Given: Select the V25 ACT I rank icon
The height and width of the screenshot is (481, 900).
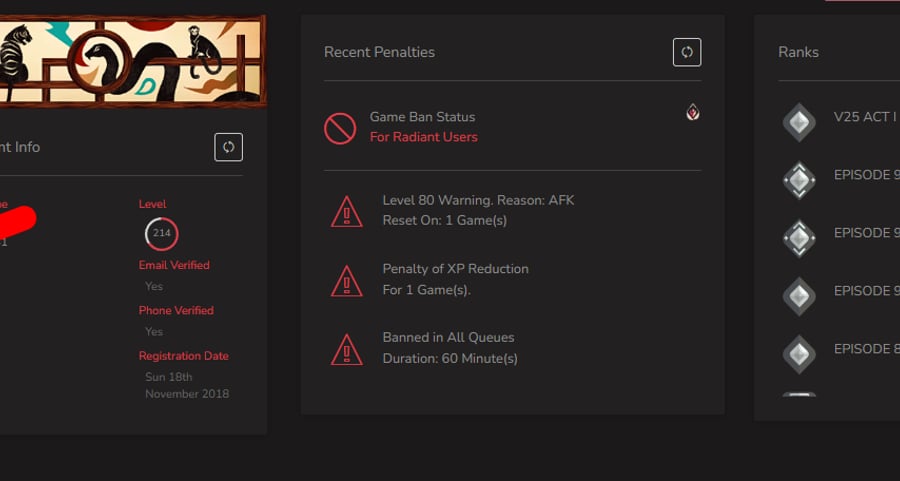Looking at the screenshot, I should 799,122.
